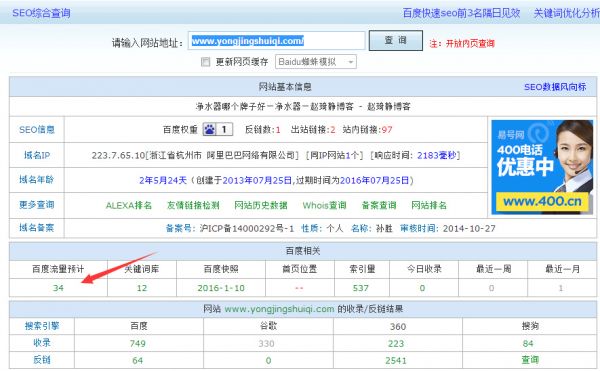Open the SEO综合查询 header link
The height and width of the screenshot is (371, 600).
[41, 13]
